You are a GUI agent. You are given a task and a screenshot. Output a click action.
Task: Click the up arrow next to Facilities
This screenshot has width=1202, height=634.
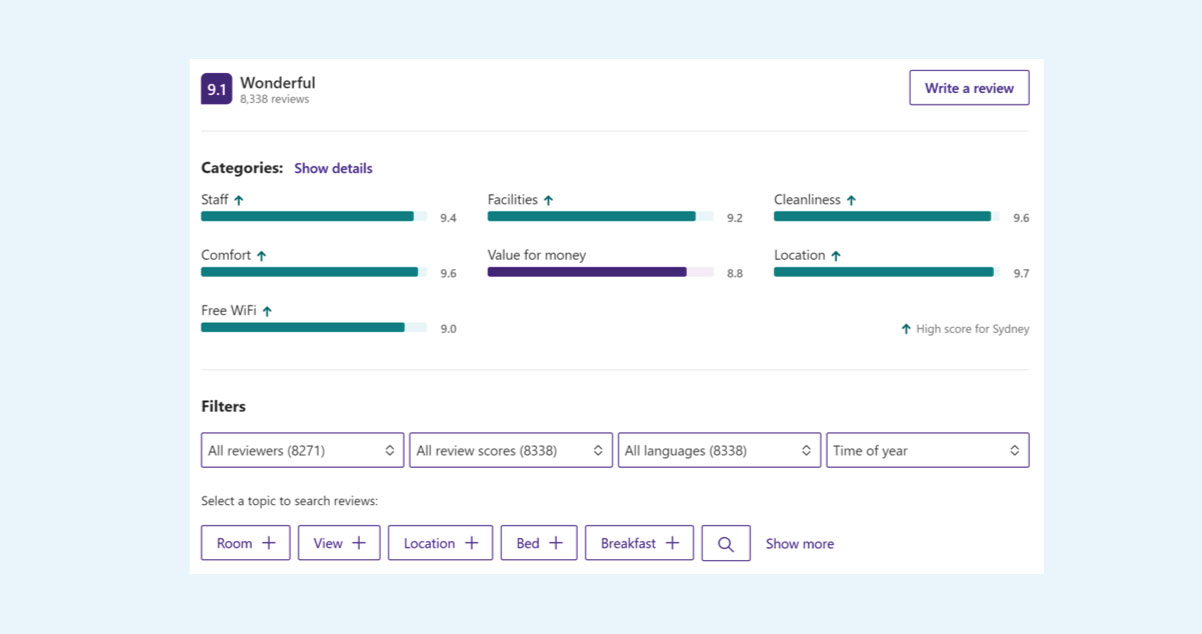pos(548,200)
